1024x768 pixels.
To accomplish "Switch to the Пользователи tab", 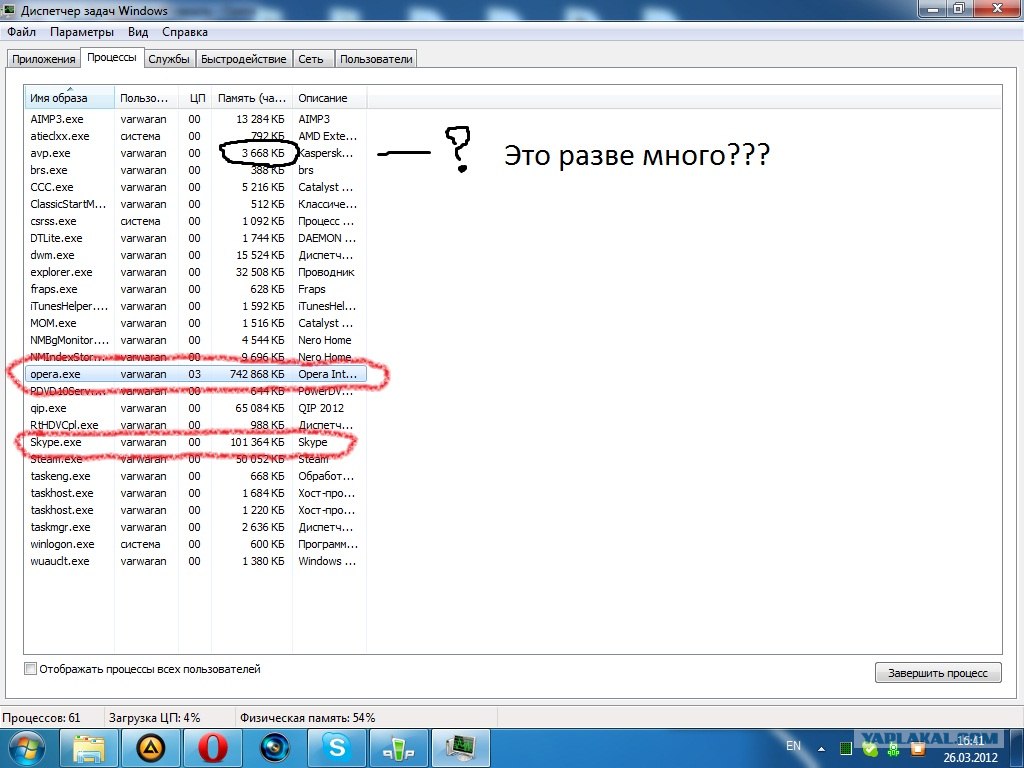I will (376, 59).
